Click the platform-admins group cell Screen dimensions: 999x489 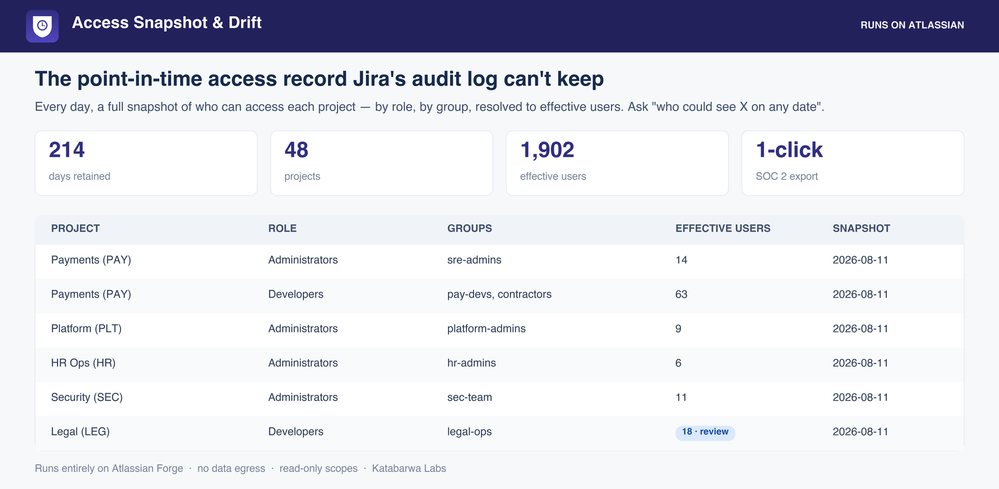point(486,329)
